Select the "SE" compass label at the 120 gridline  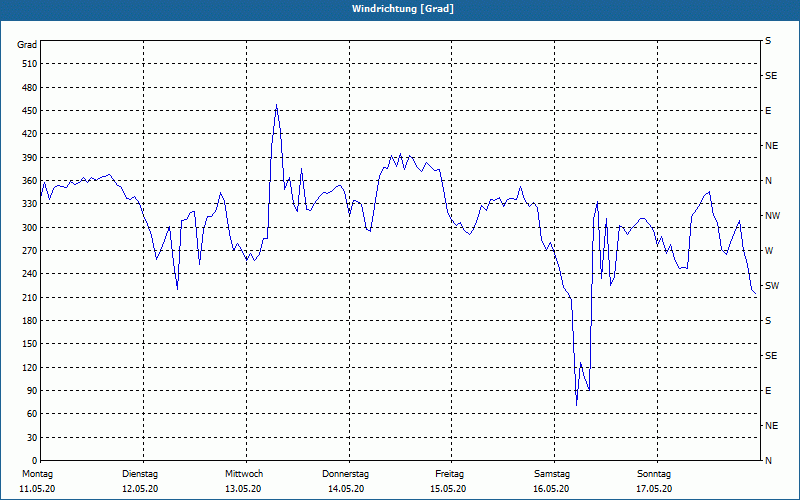(771, 356)
